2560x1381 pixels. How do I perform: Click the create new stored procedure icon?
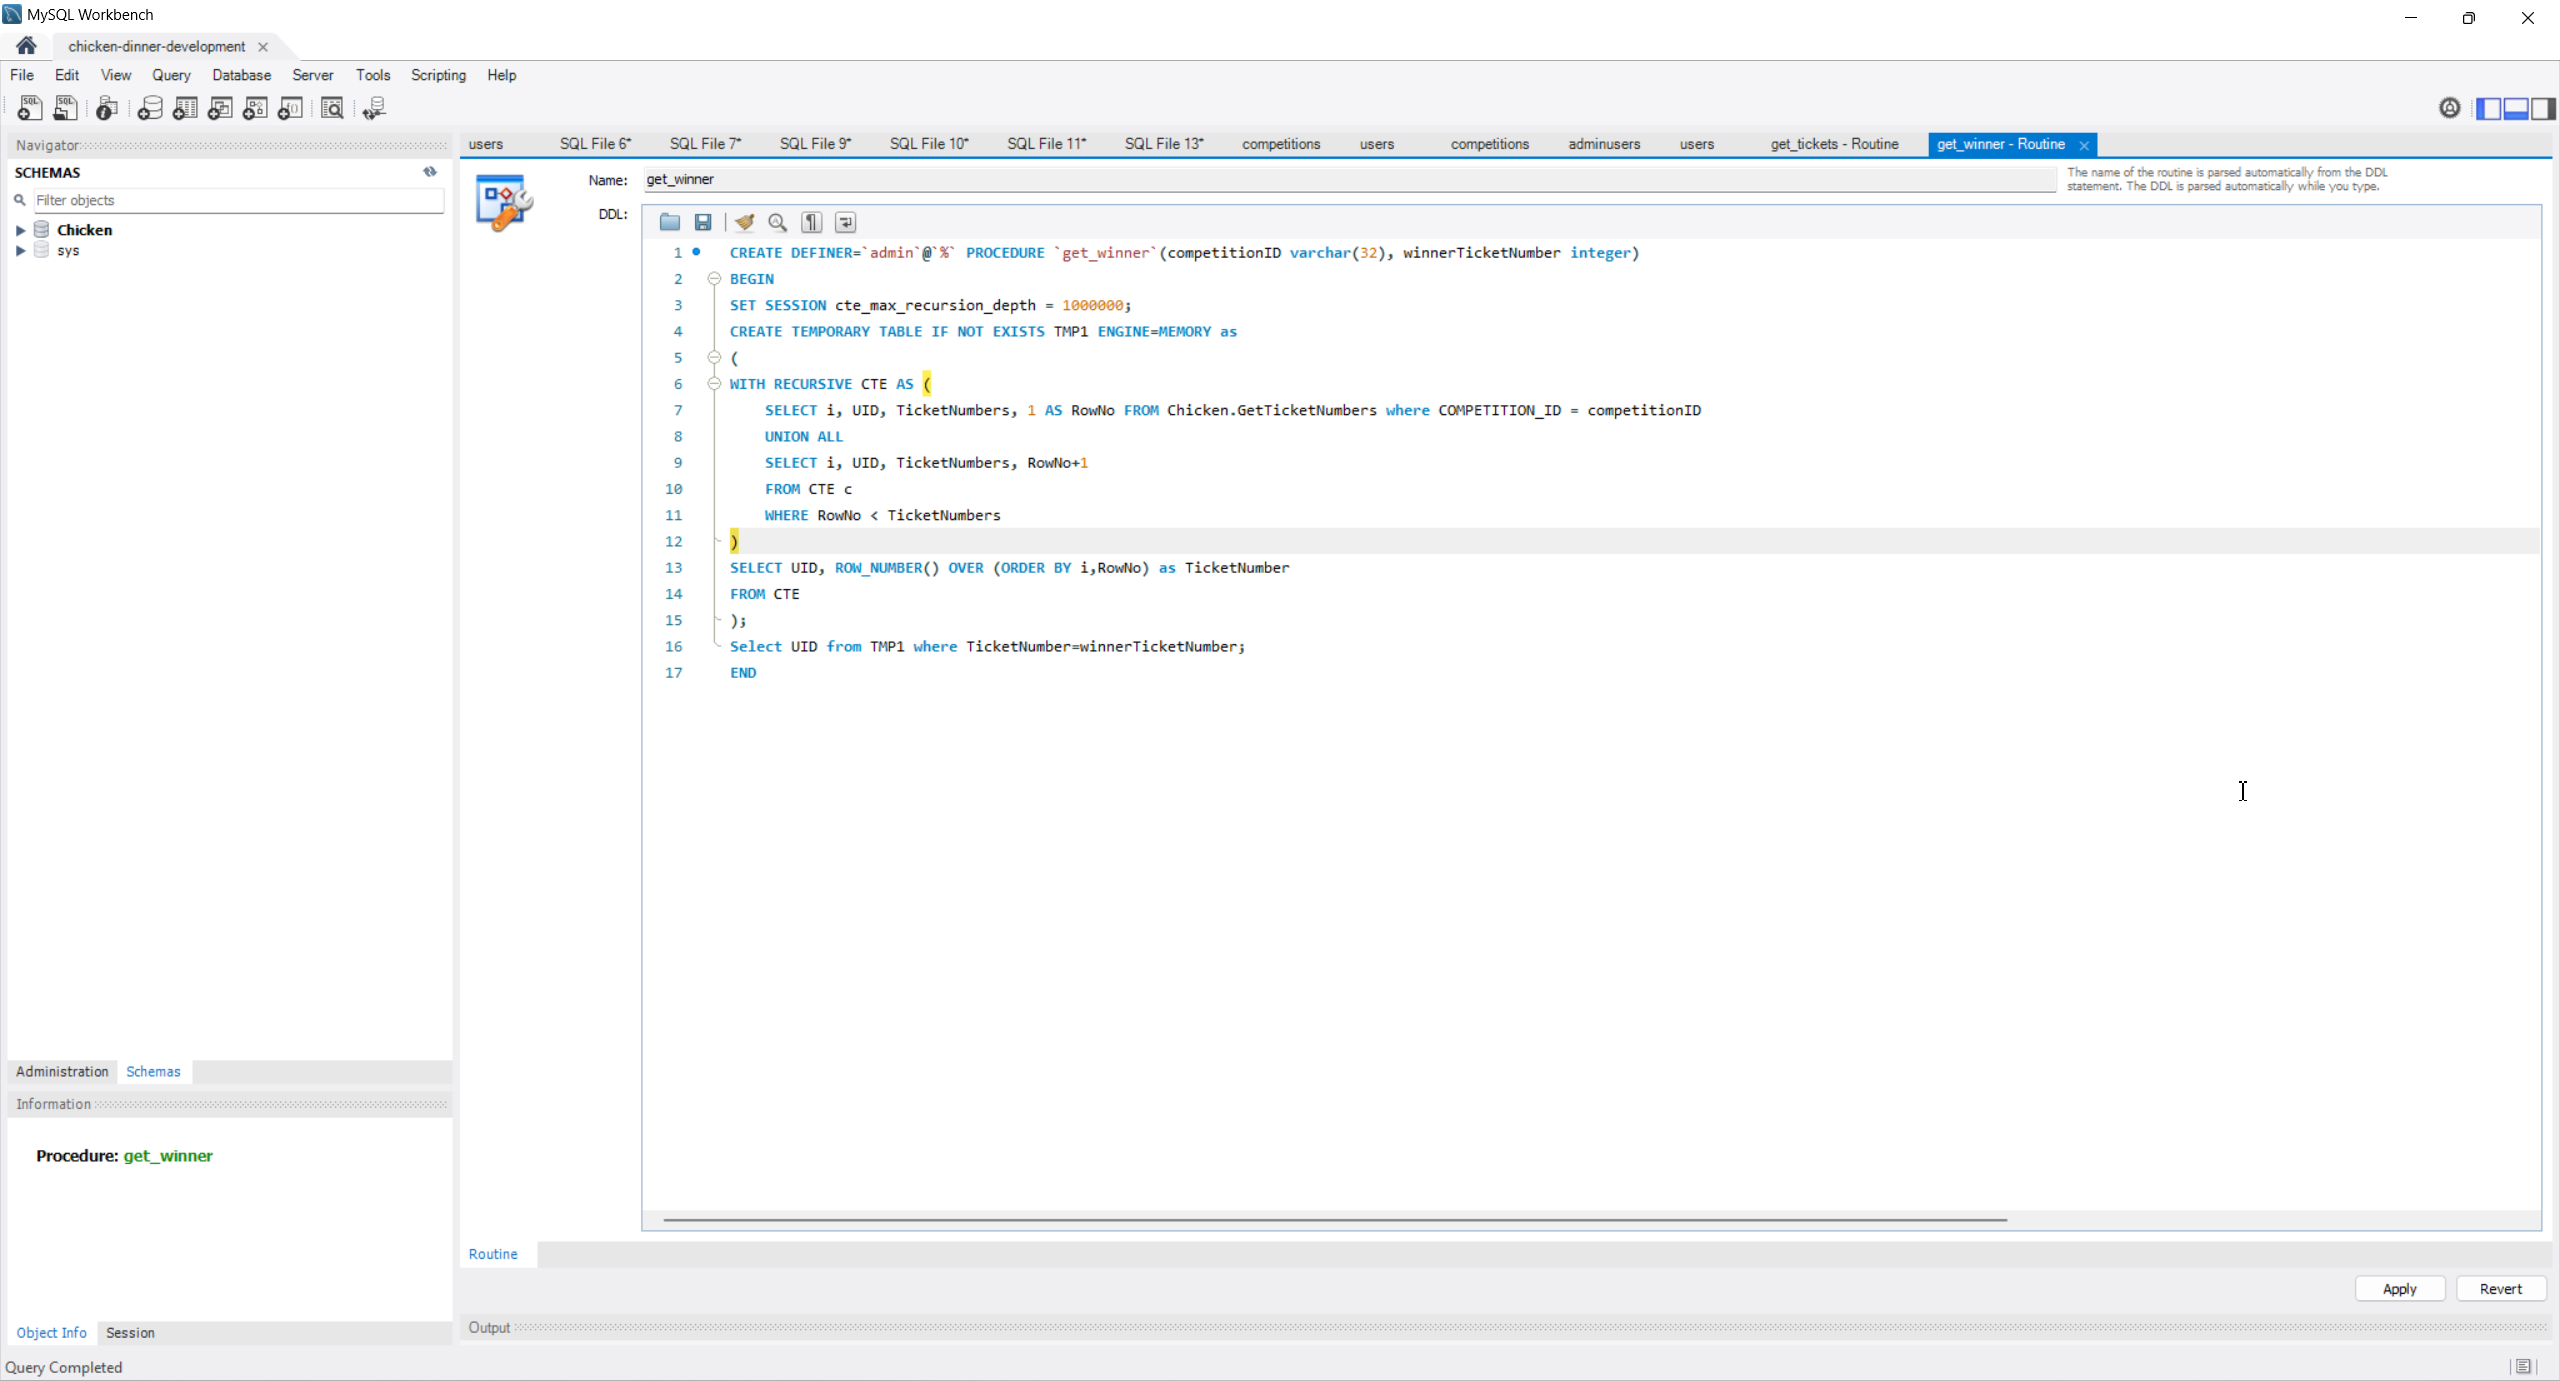tap(255, 108)
